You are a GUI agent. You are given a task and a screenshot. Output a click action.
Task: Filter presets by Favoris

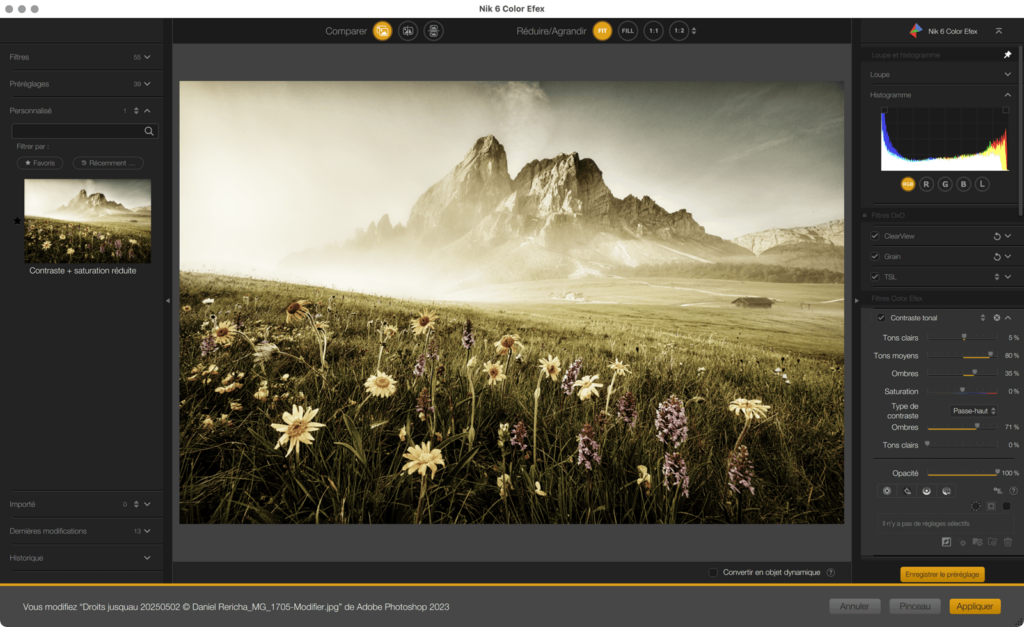(40, 163)
